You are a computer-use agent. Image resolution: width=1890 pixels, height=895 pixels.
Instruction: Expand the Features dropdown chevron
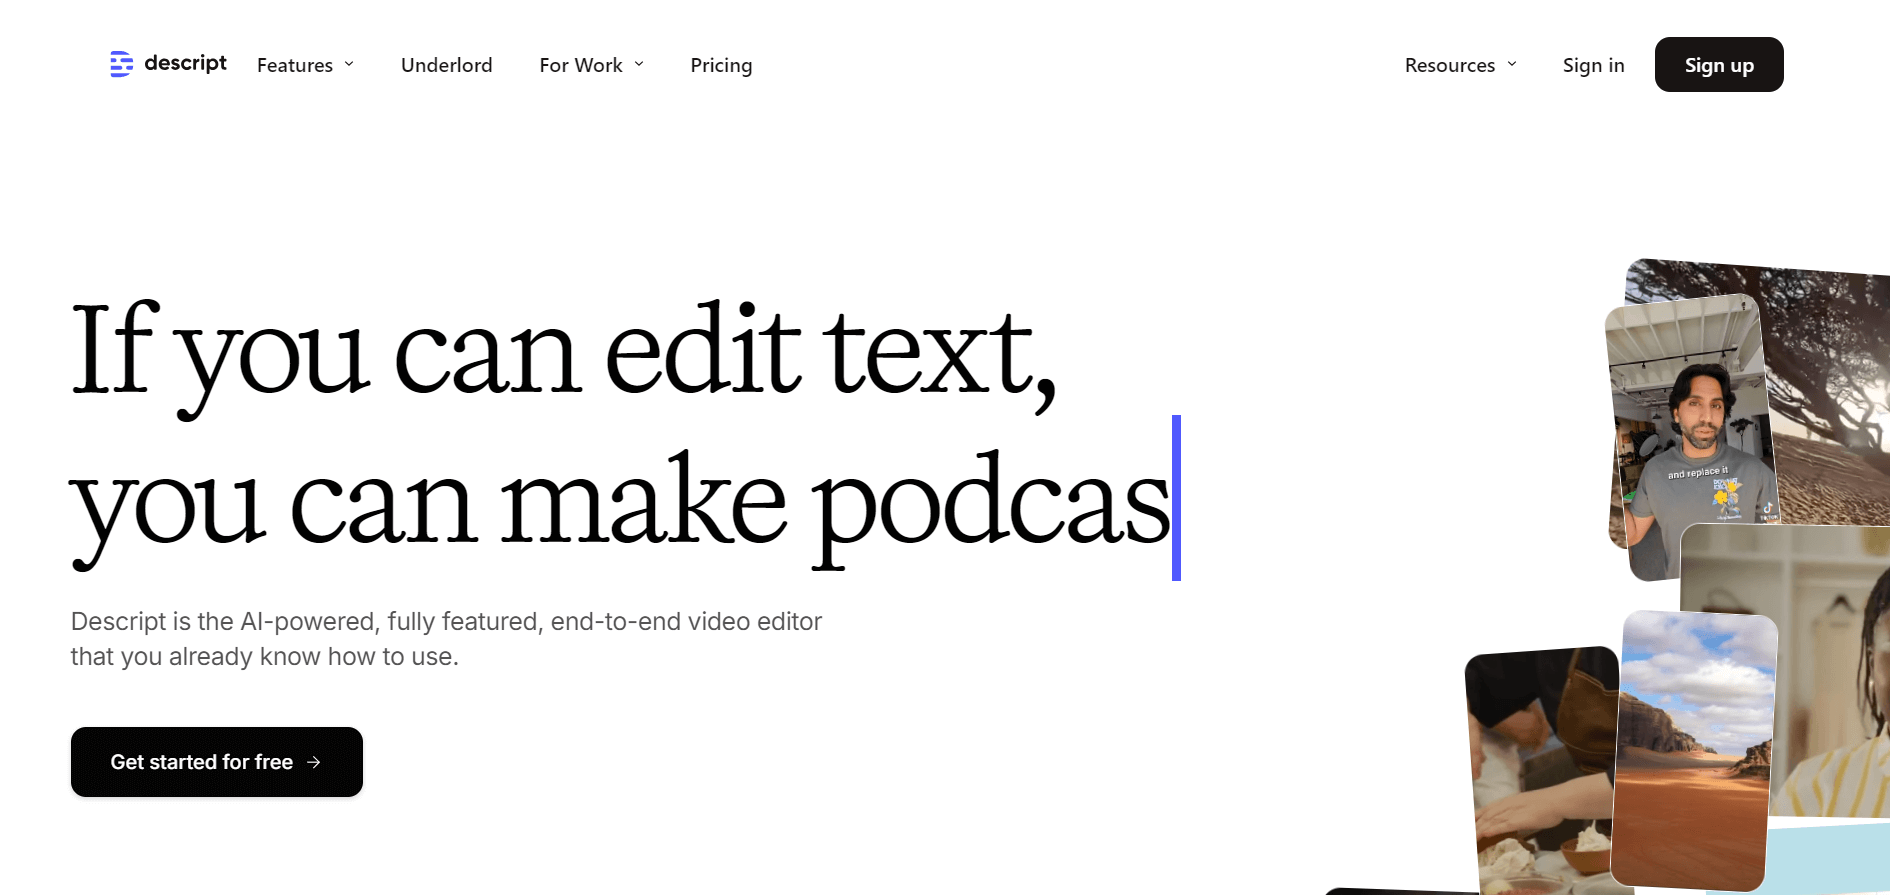[x=349, y=64]
